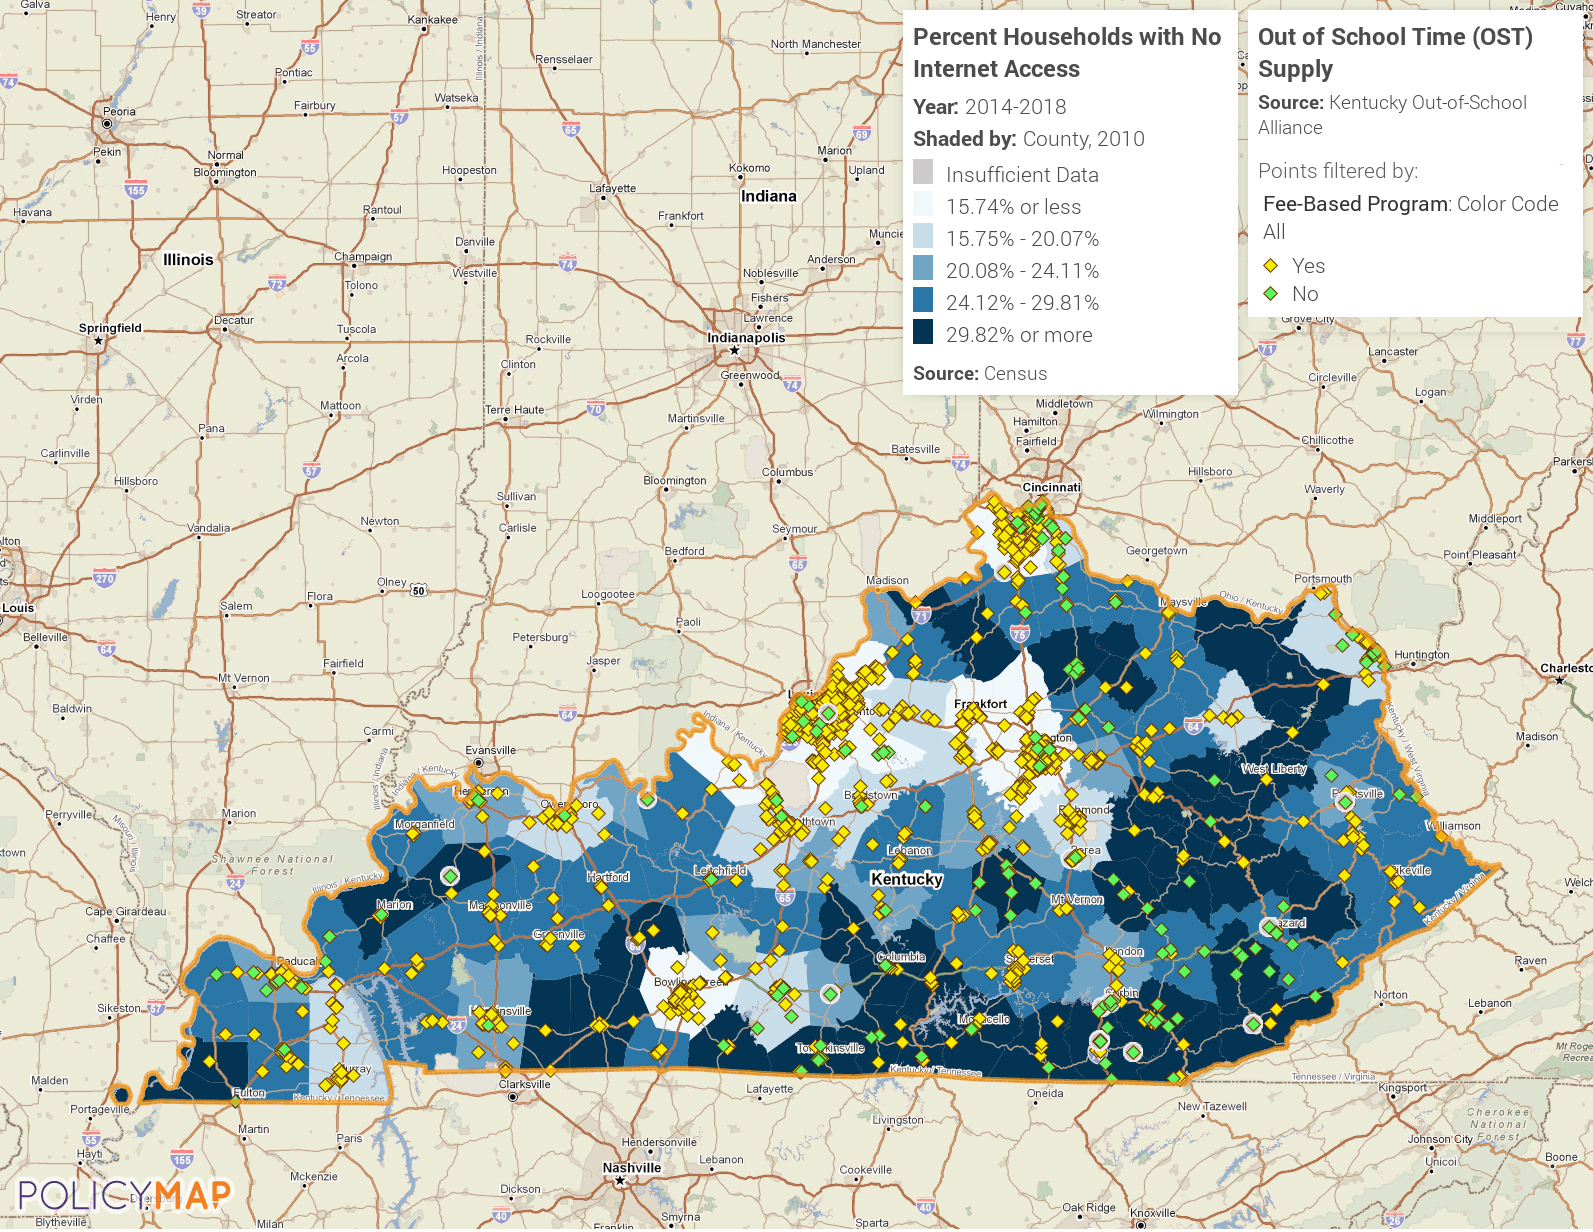The image size is (1593, 1232).
Task: Click the yellow diamond icon beside Yes
Action: pos(1271,266)
